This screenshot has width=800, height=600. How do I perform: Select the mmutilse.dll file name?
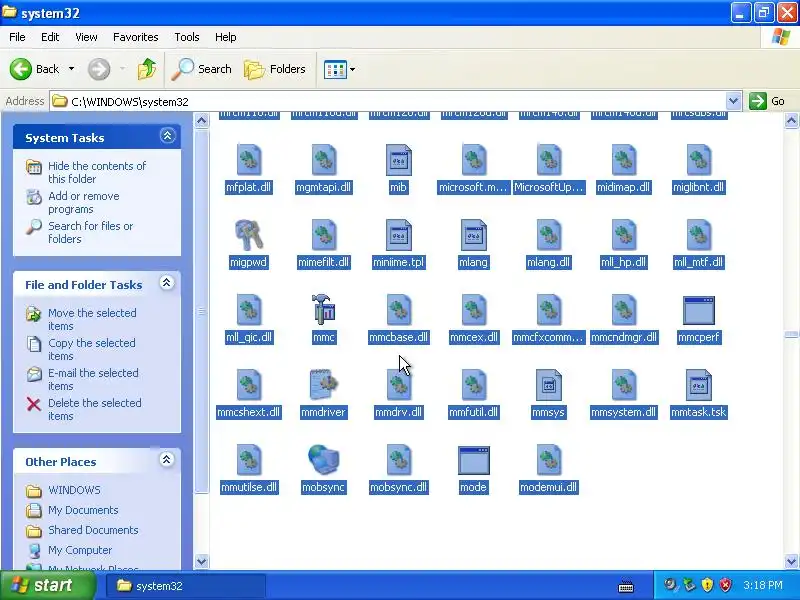(x=249, y=487)
